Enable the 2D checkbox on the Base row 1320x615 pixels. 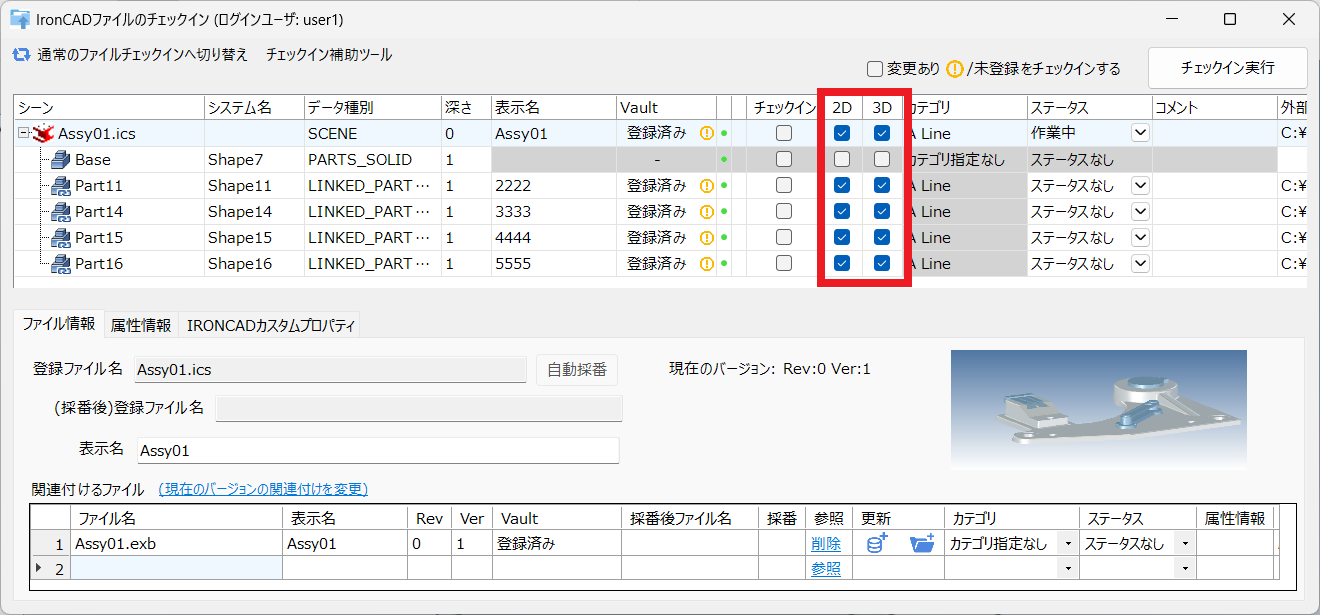(x=840, y=159)
